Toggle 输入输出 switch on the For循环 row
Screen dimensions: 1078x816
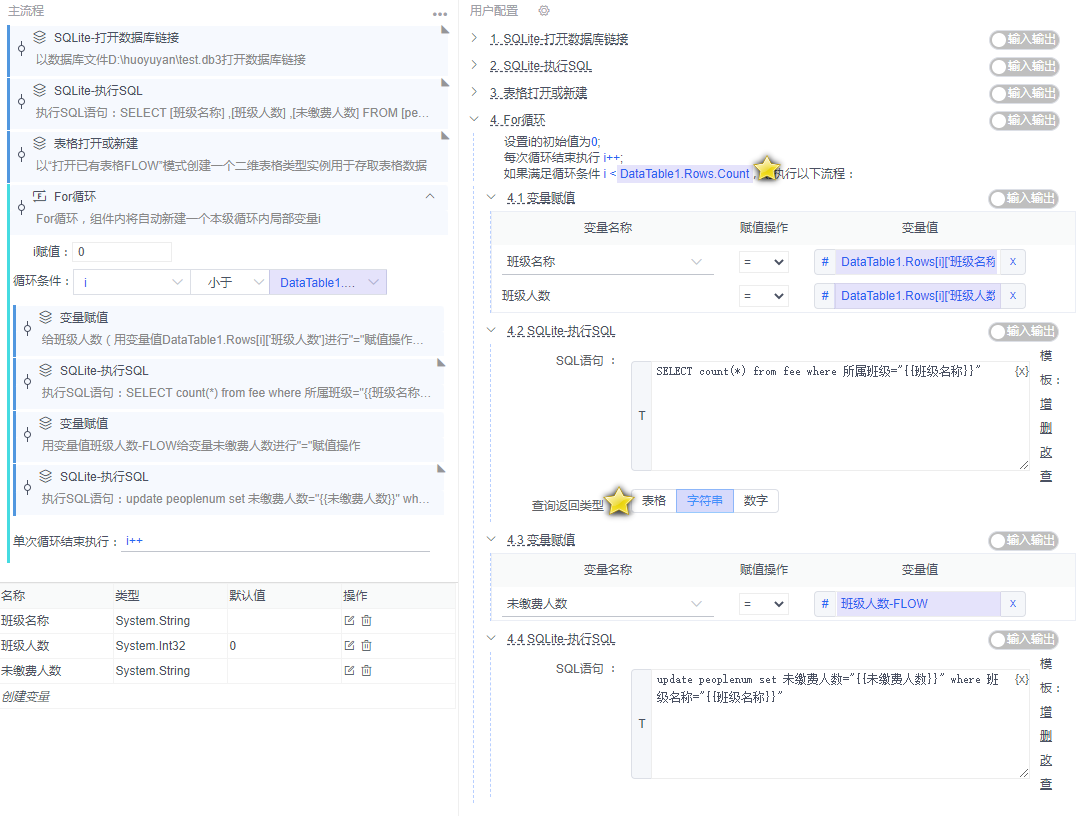(x=1024, y=120)
